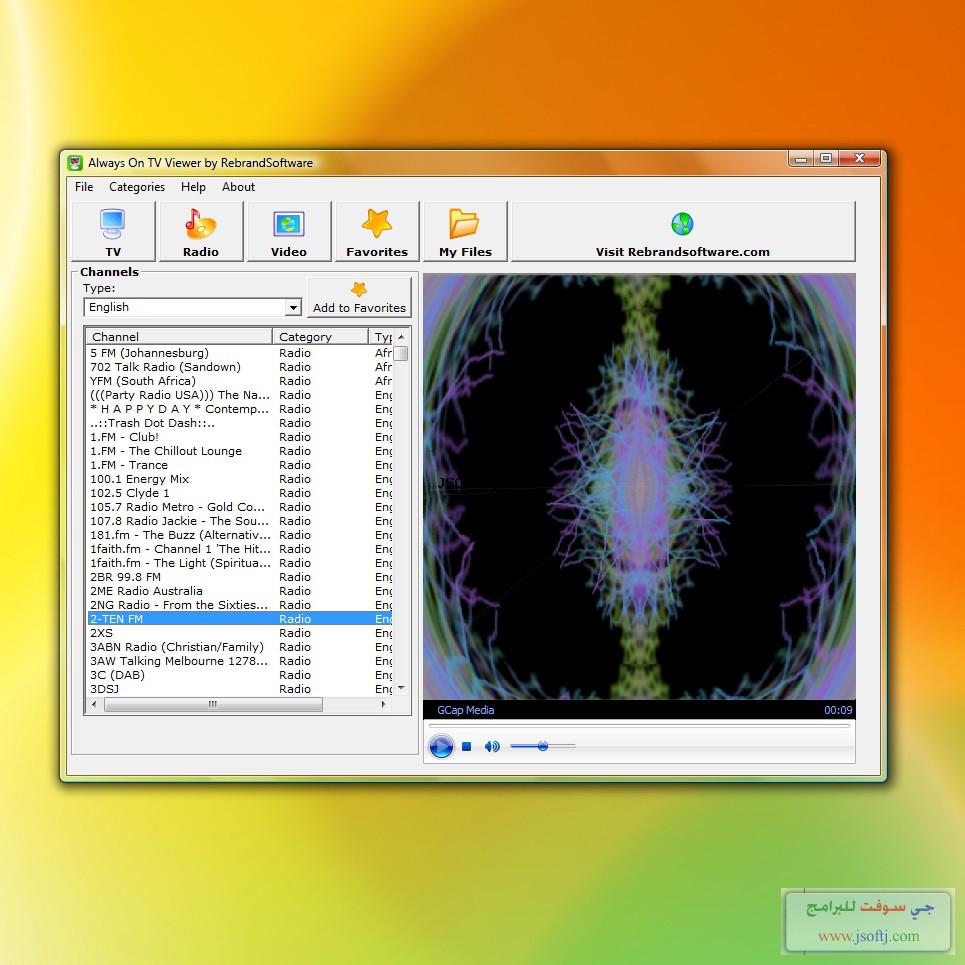Select the channel 102.5 Clyde 1
Screen dimensions: 965x965
239,493
